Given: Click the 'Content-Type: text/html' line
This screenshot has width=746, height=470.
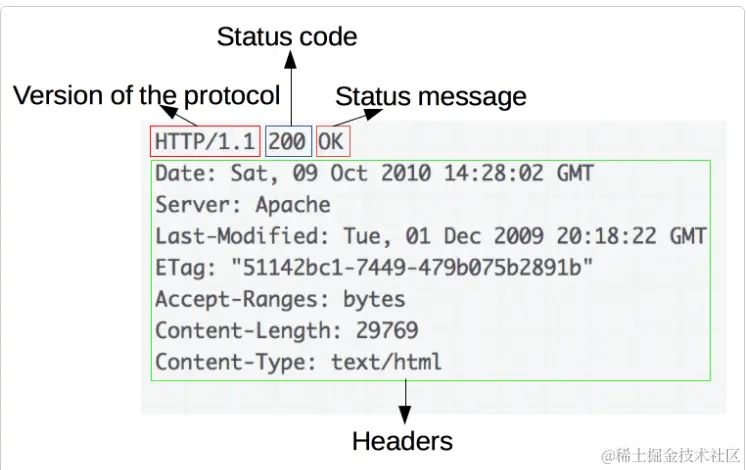Looking at the screenshot, I should (298, 360).
